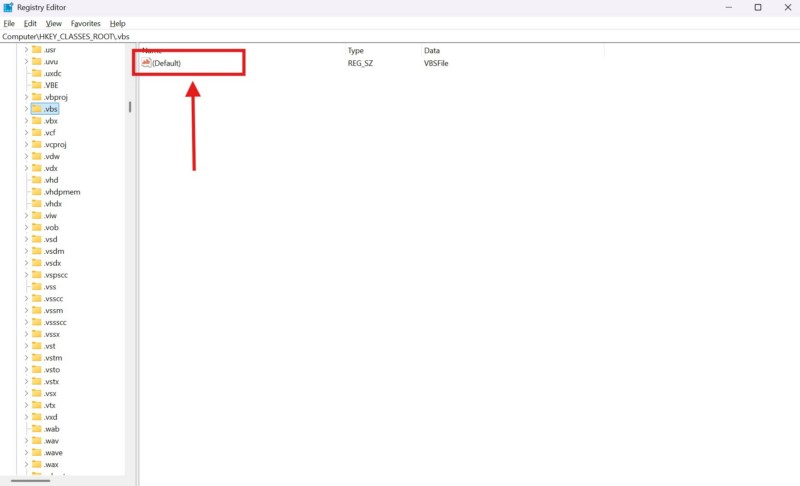This screenshot has width=800, height=486.
Task: Click the .vhdx folder icon
Action: point(37,203)
